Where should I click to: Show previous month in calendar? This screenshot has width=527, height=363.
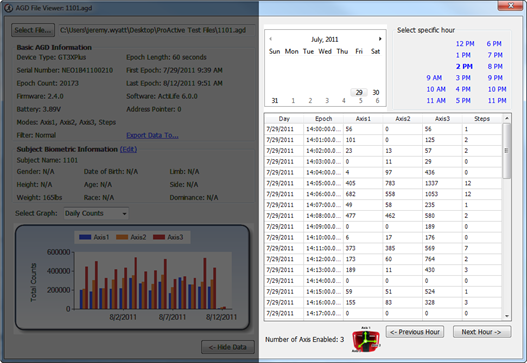pos(271,39)
